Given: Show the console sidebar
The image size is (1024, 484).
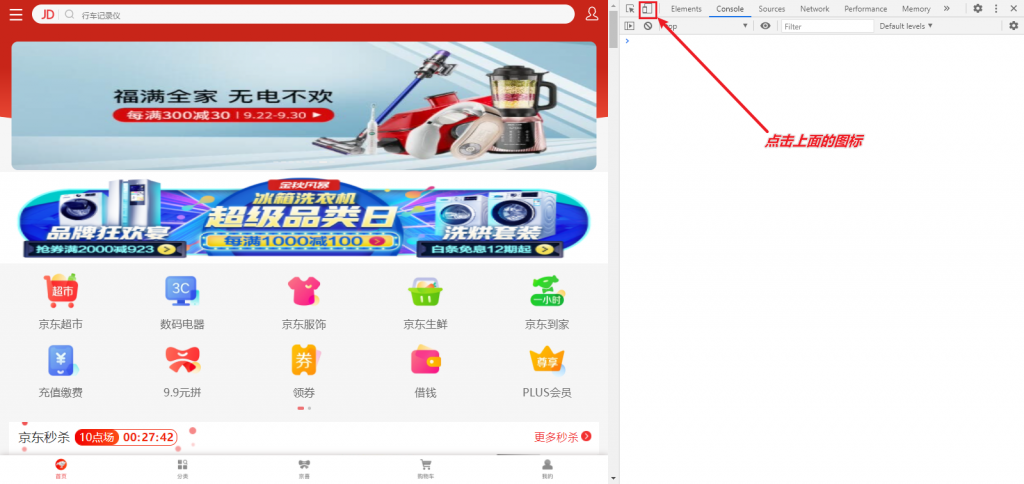Looking at the screenshot, I should pos(630,26).
